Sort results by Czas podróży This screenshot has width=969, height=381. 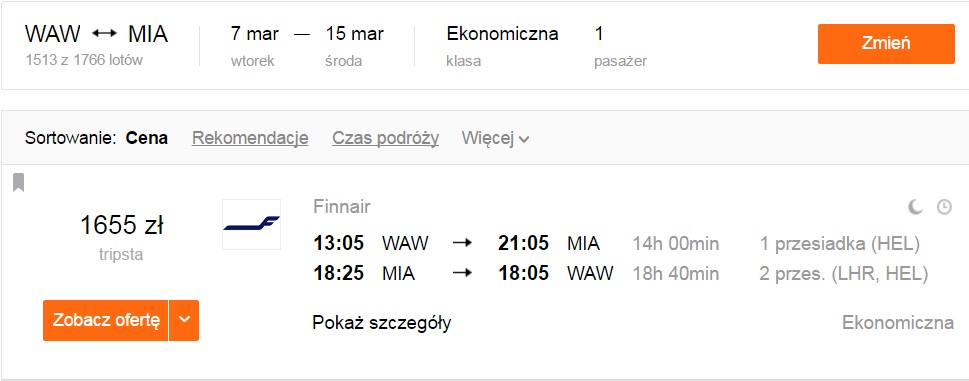[386, 138]
